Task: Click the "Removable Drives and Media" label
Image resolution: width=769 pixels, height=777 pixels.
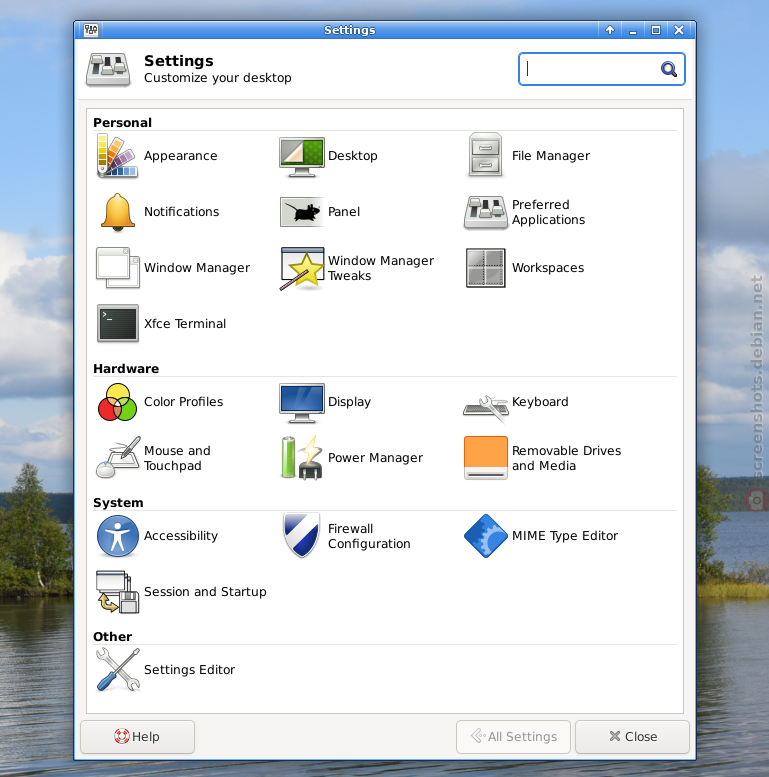Action: click(x=566, y=458)
